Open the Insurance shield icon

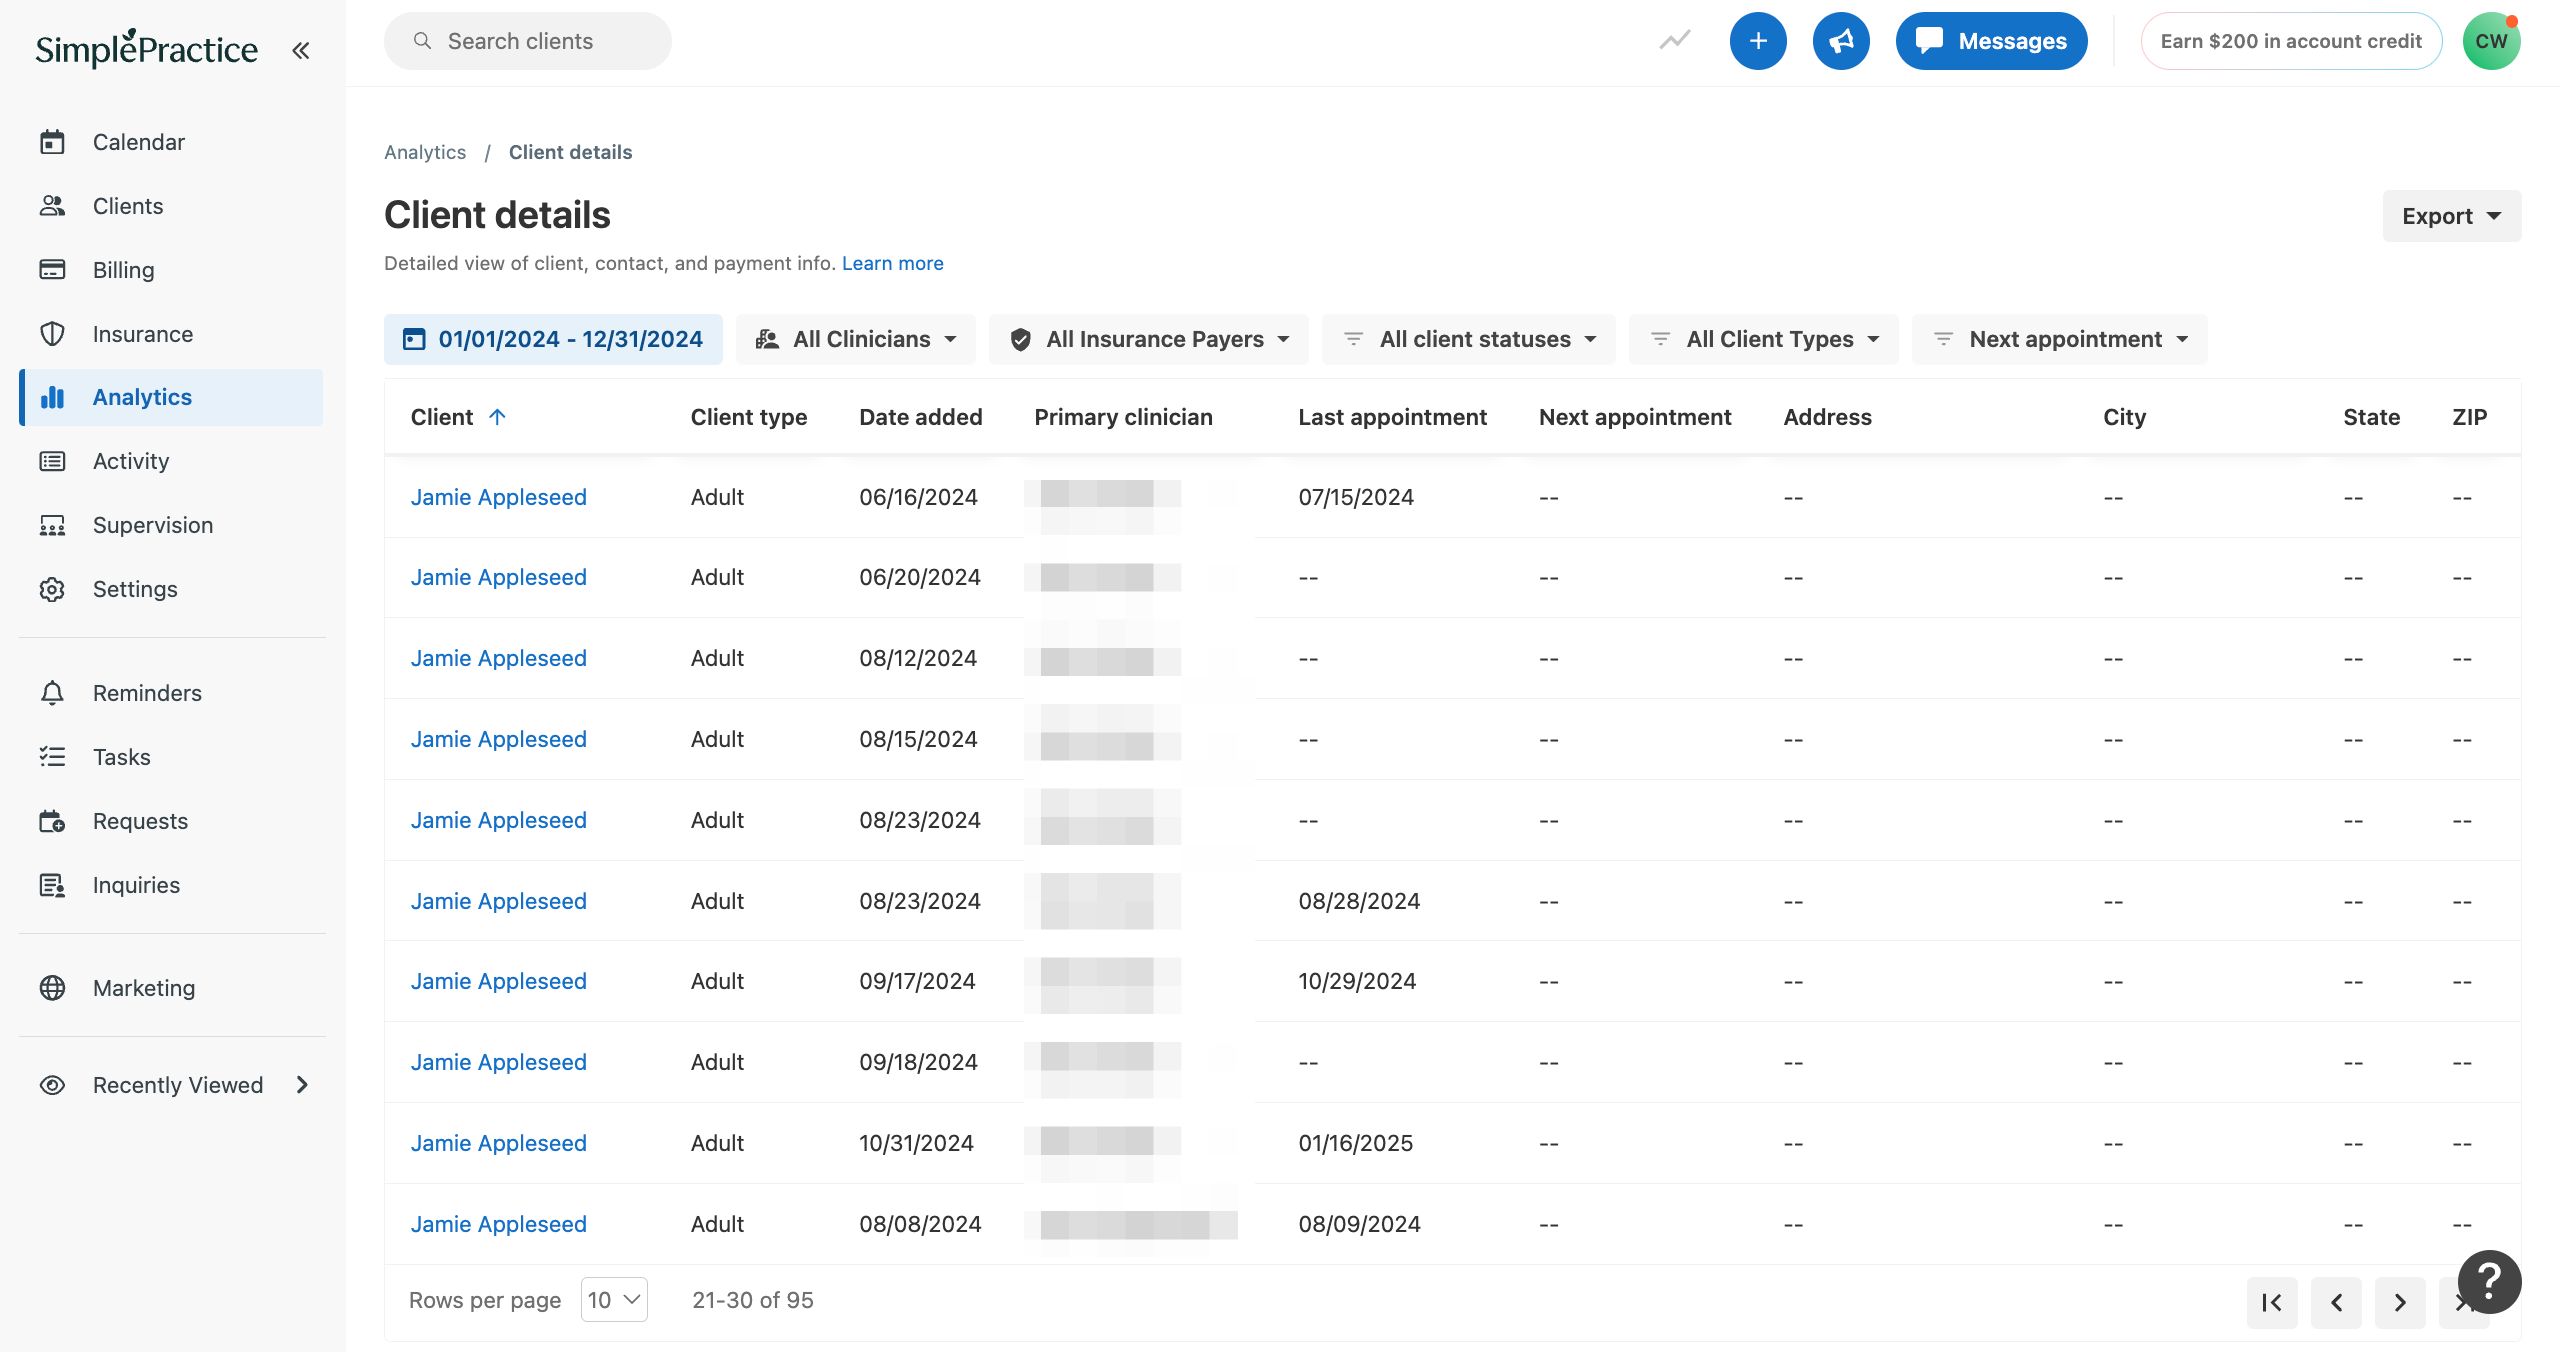click(x=52, y=333)
